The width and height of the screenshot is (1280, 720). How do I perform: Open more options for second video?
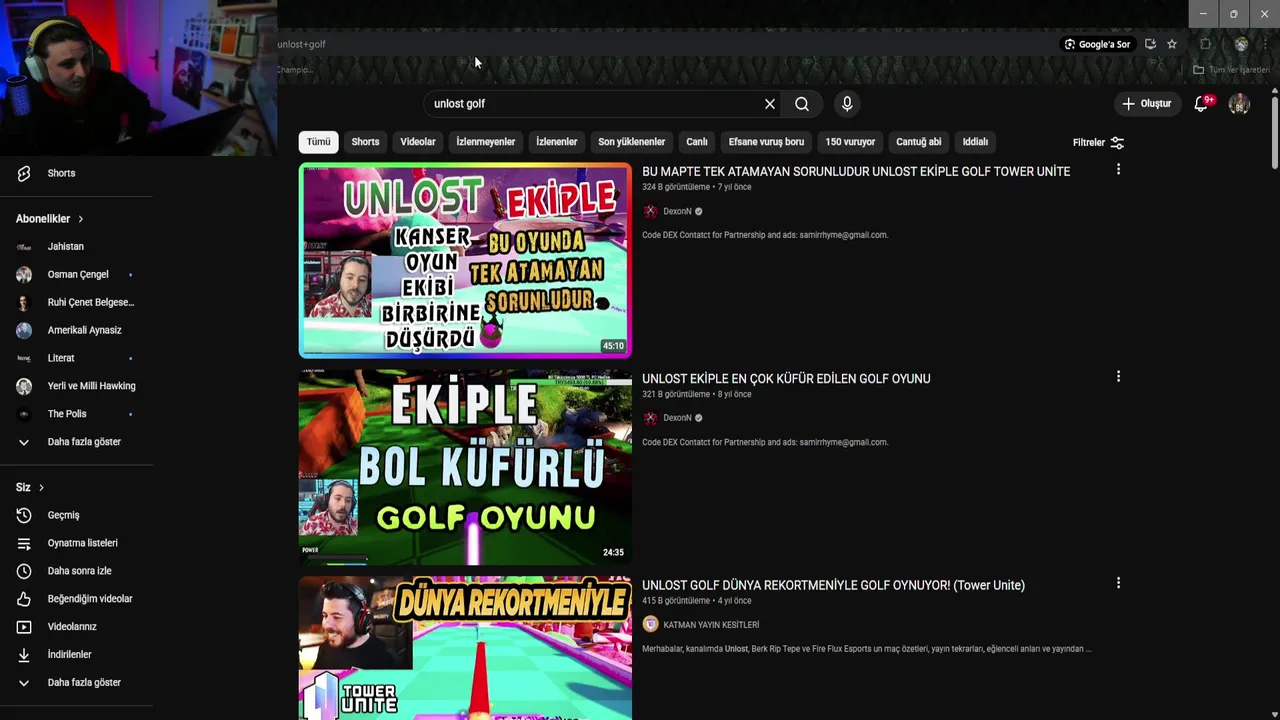point(1118,377)
